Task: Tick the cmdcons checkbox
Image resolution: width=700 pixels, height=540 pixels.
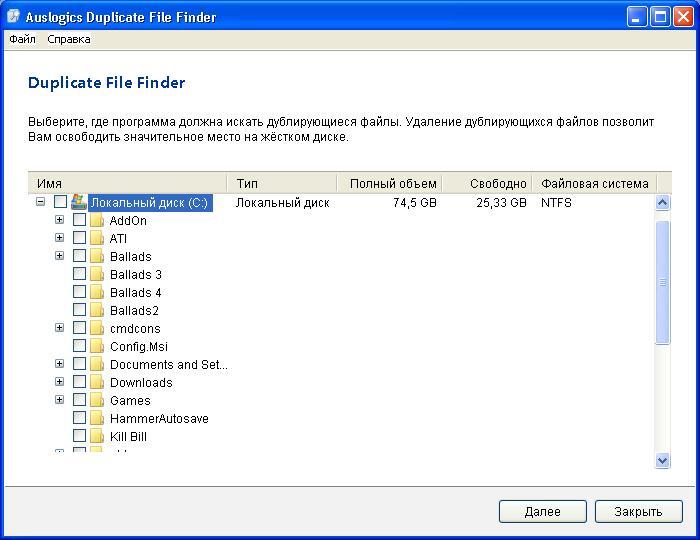Action: click(79, 328)
